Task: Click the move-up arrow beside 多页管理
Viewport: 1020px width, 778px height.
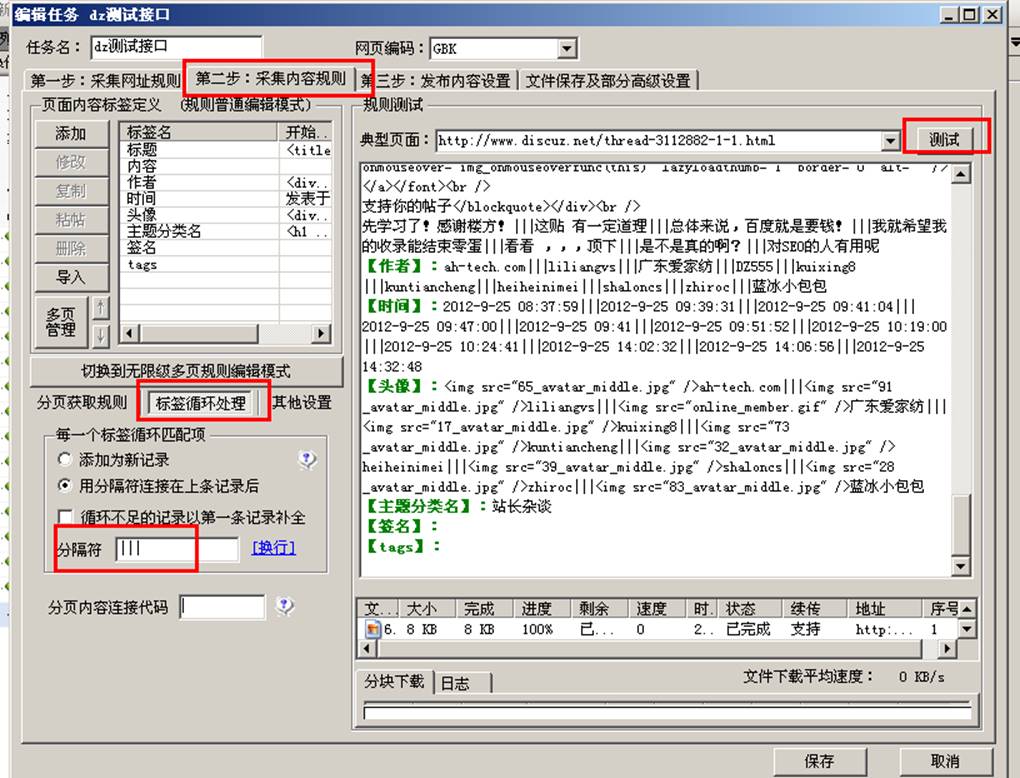Action: coord(100,309)
